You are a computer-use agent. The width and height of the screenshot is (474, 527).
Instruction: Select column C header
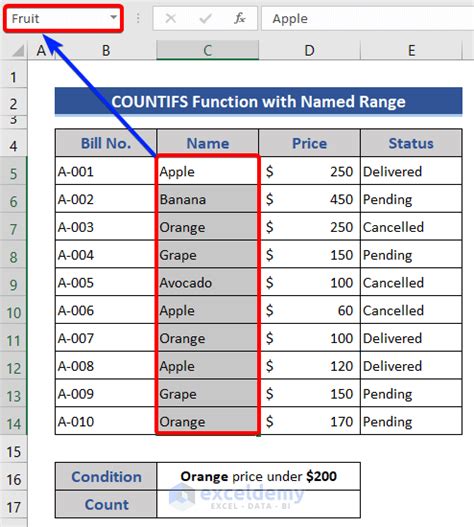pyautogui.click(x=207, y=50)
